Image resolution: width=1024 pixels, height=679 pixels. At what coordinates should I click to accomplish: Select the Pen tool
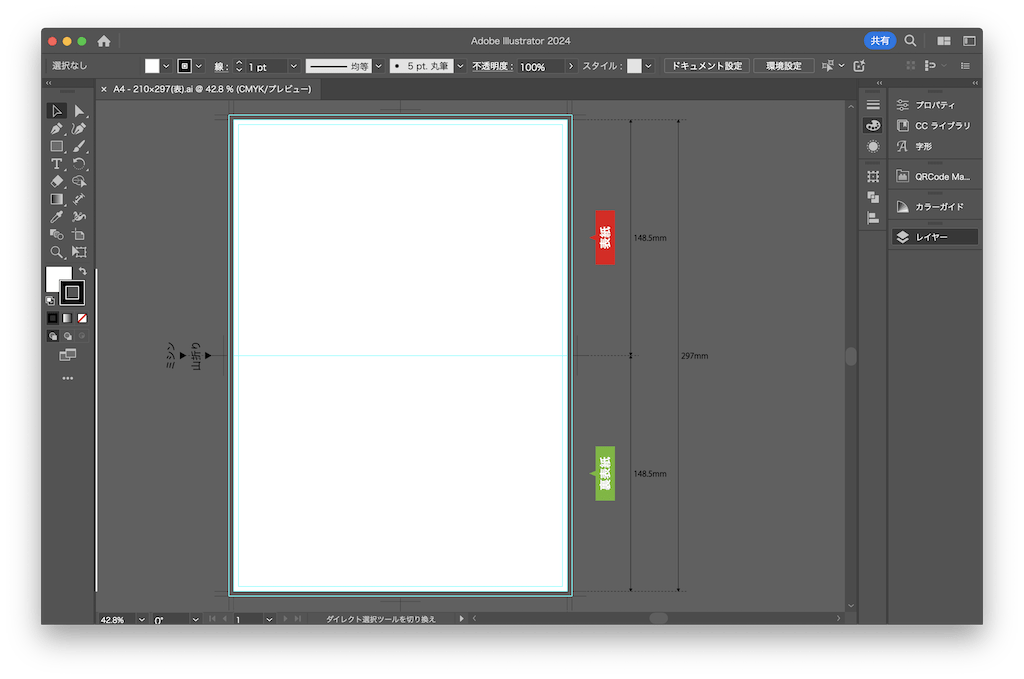[x=57, y=128]
